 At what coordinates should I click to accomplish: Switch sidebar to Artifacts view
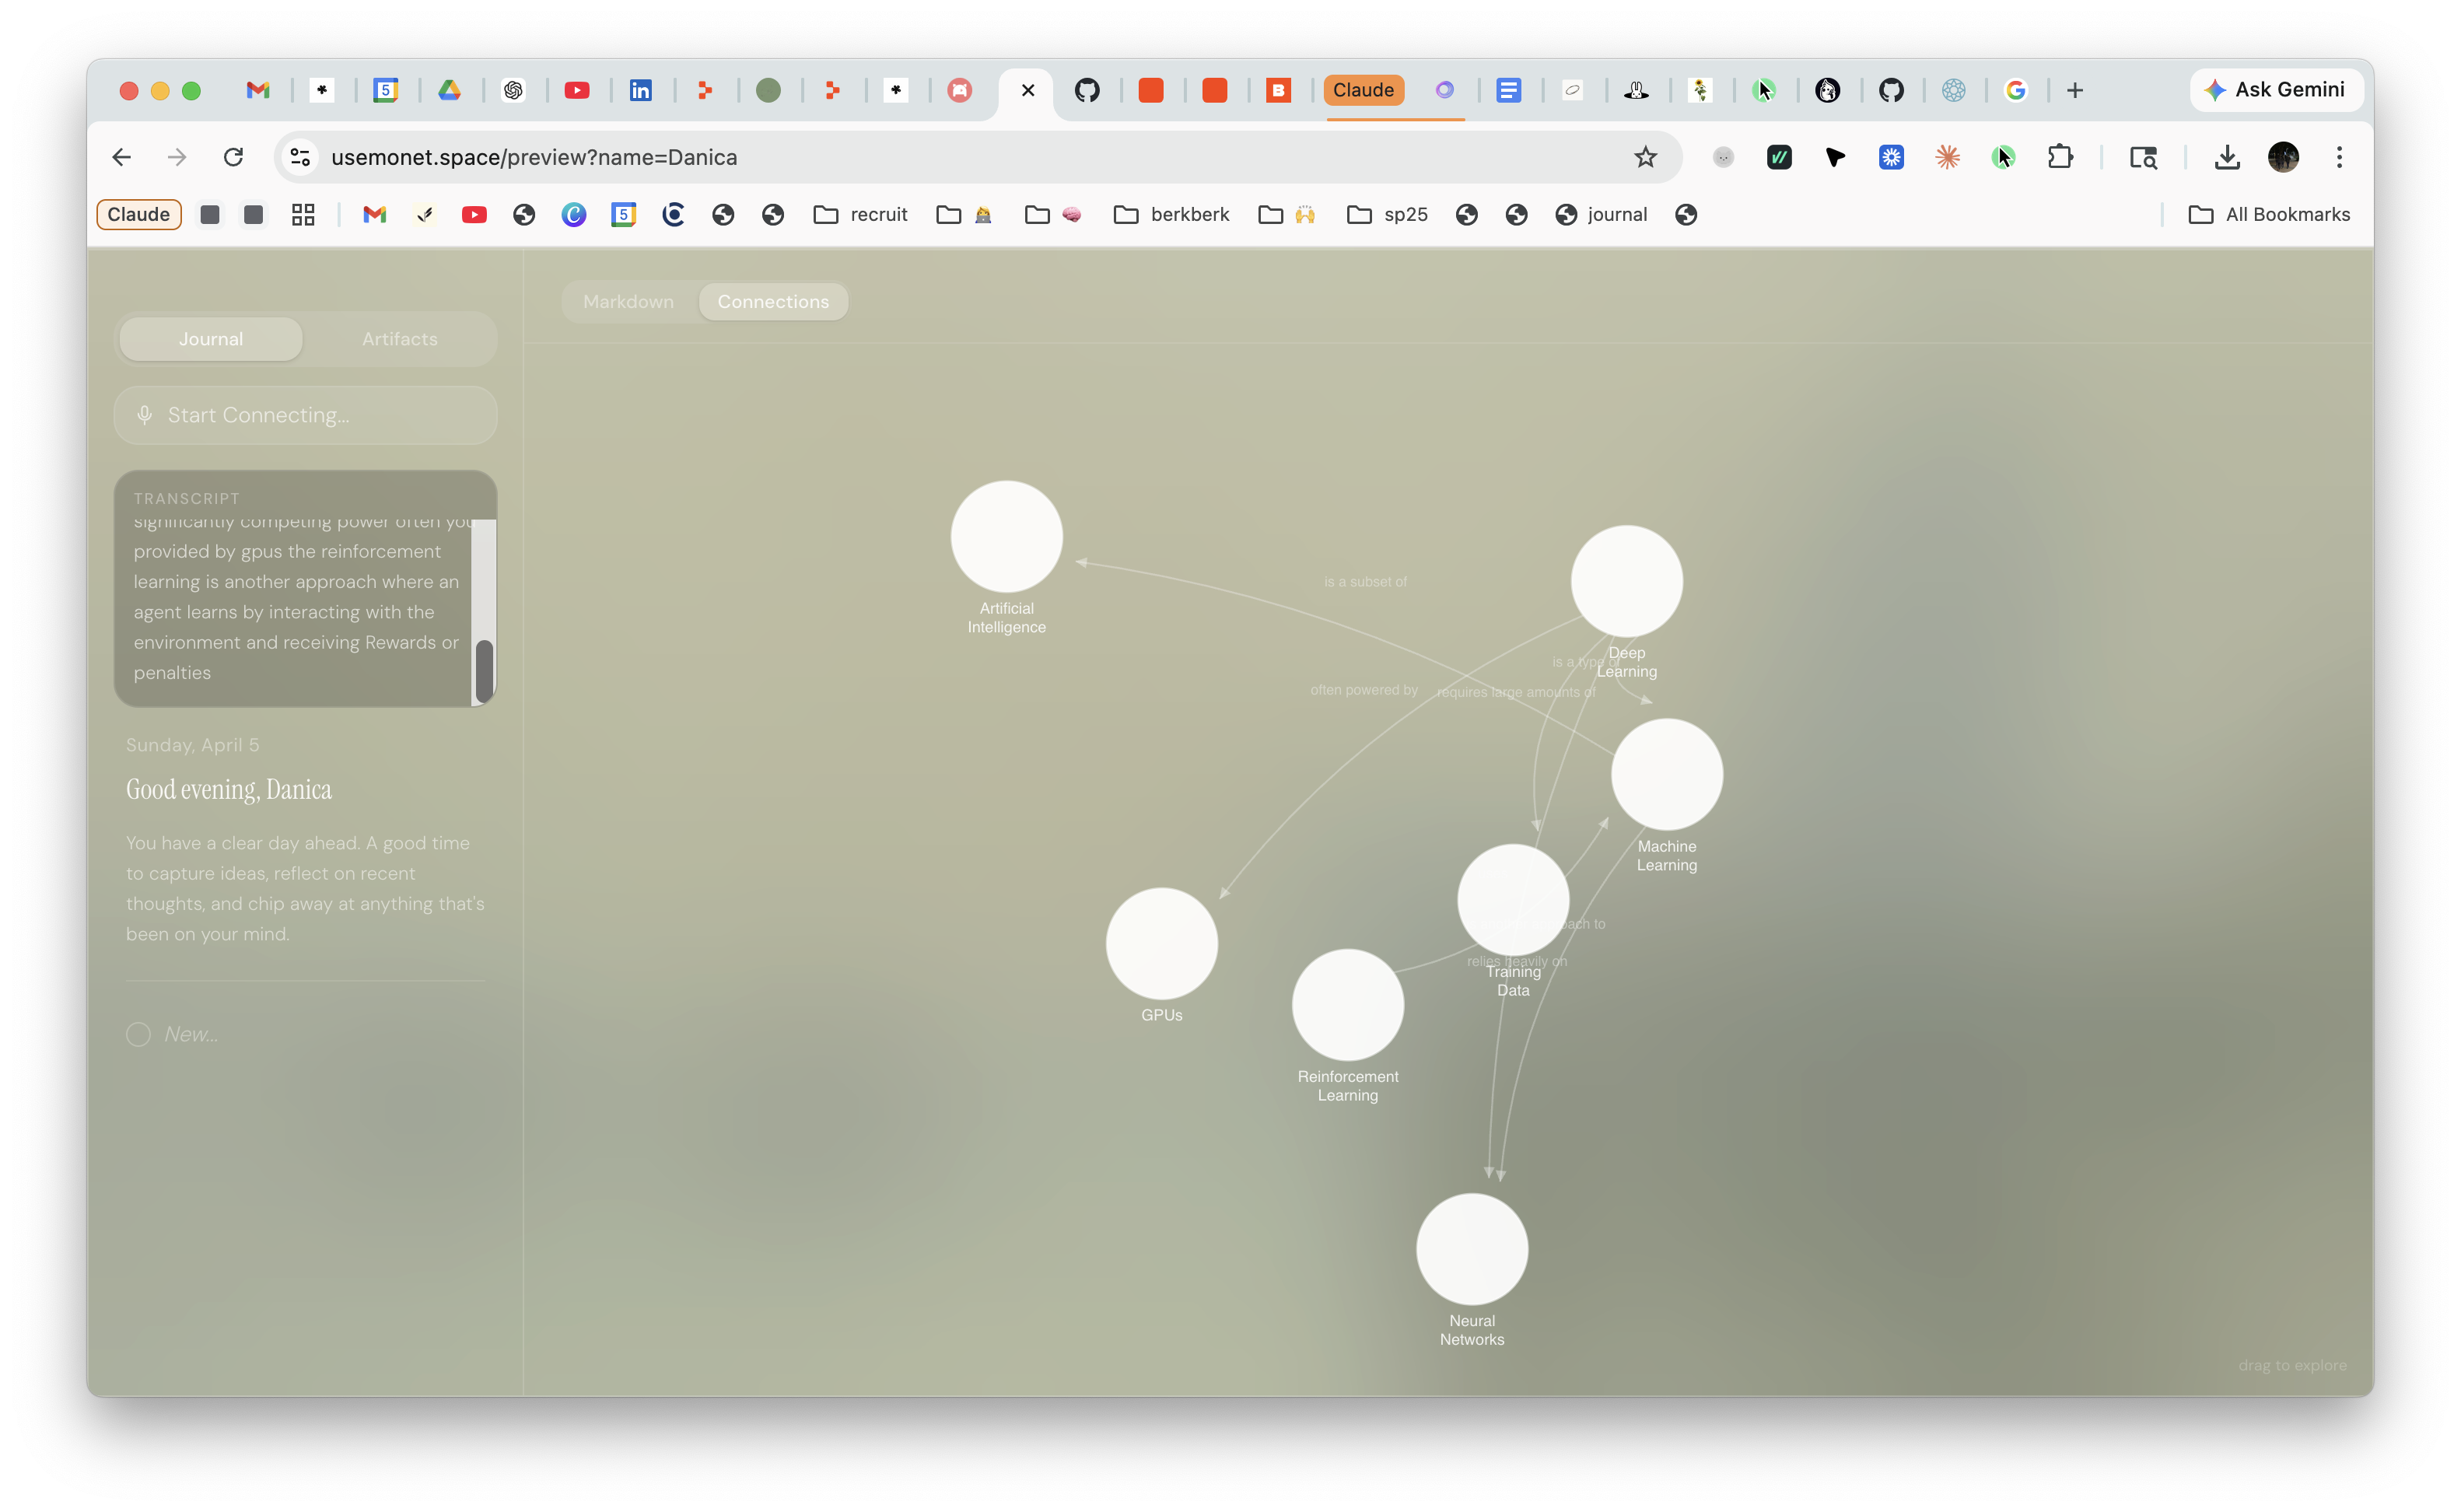(x=399, y=339)
